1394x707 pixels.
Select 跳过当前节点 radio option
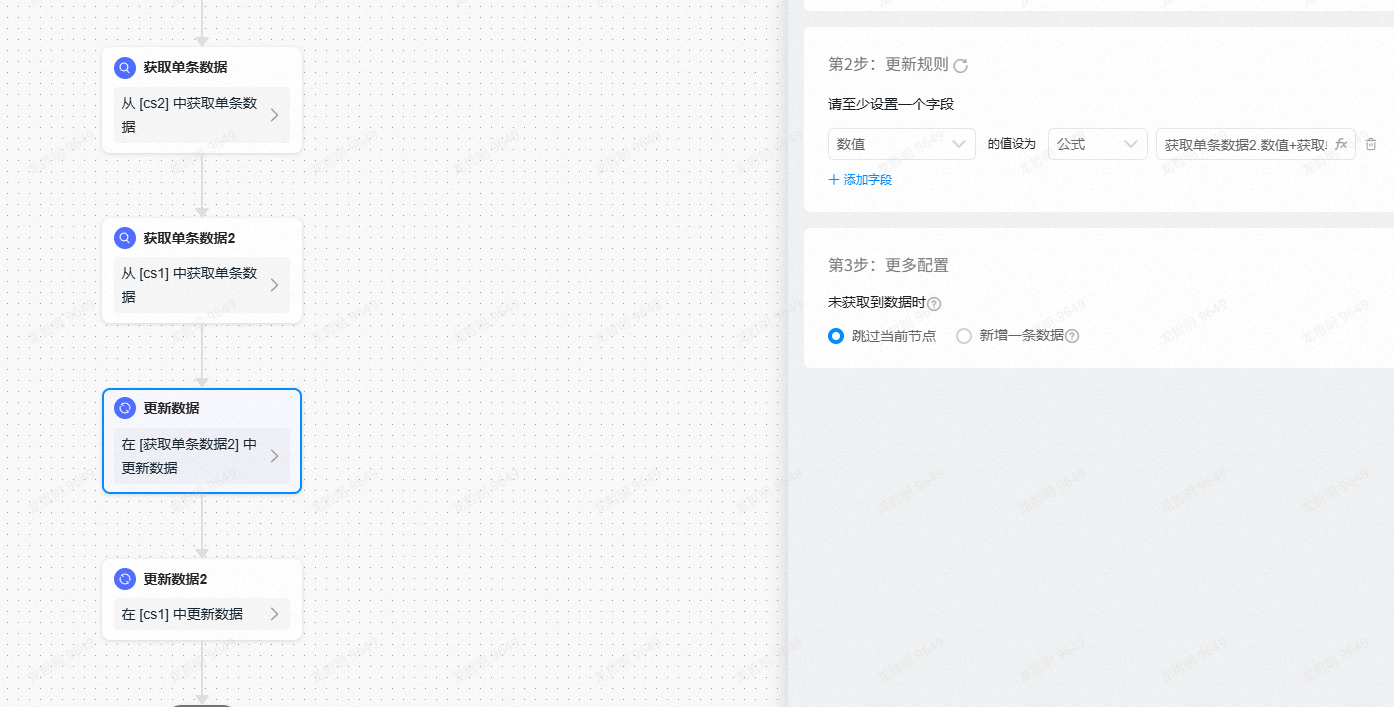(x=836, y=336)
